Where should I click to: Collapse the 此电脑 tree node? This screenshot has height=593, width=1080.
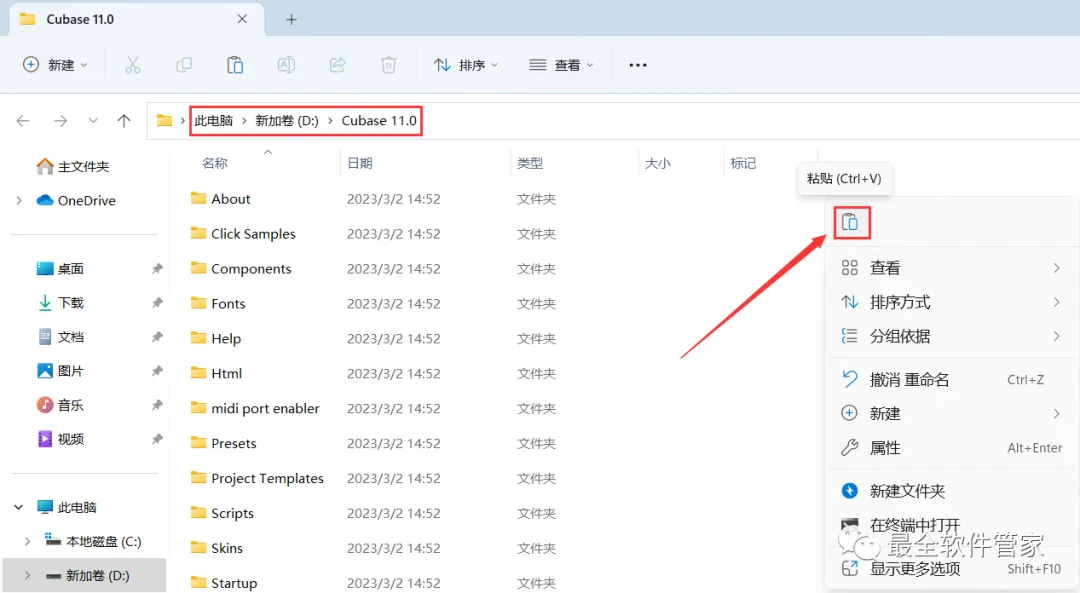(x=19, y=508)
